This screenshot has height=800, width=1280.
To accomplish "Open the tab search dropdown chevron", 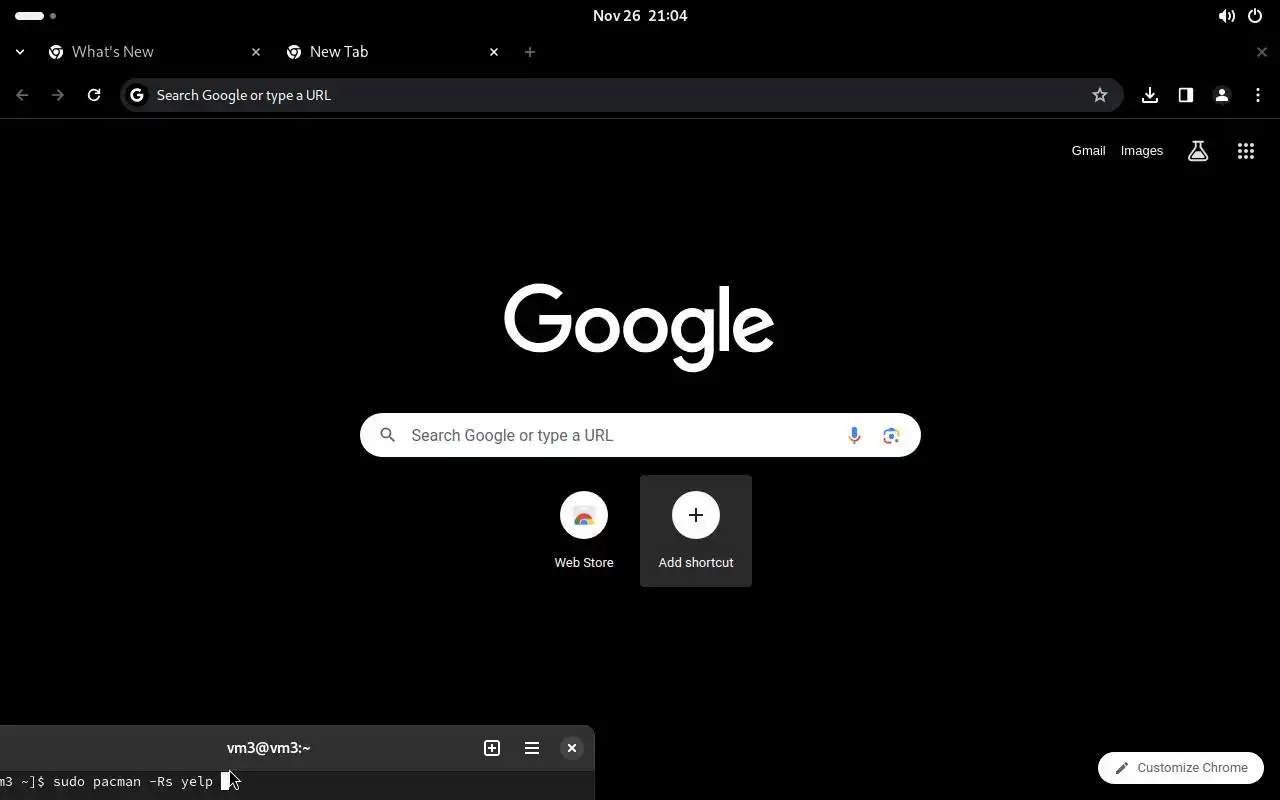I will [20, 52].
